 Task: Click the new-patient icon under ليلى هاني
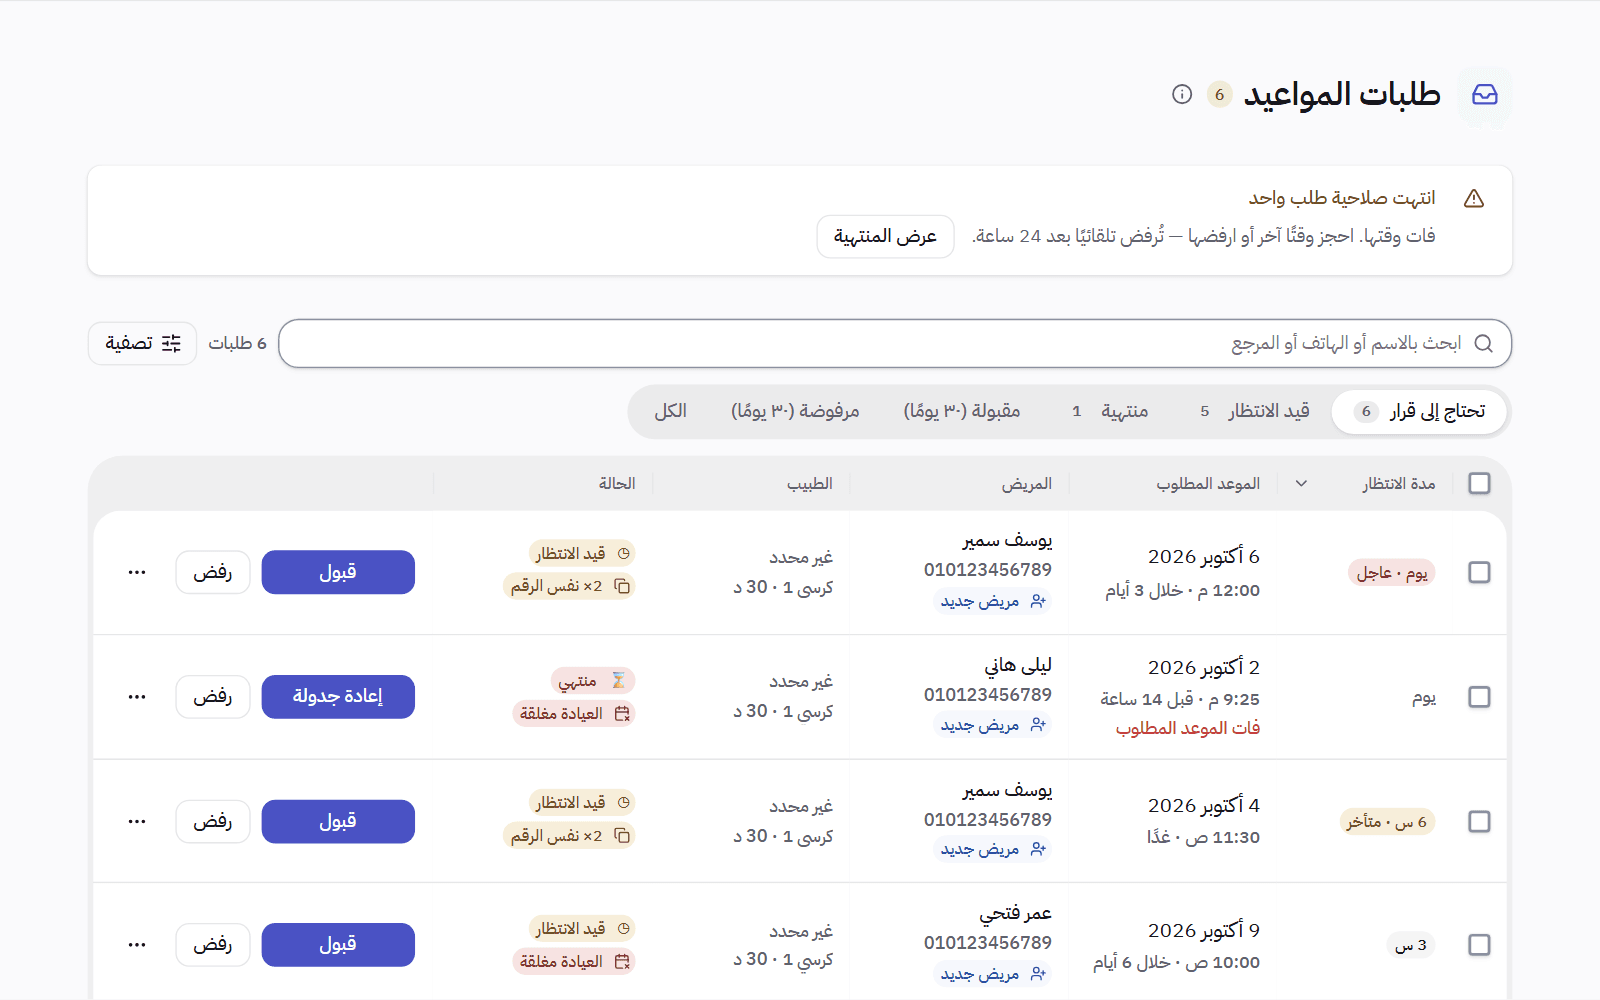pyautogui.click(x=1038, y=725)
